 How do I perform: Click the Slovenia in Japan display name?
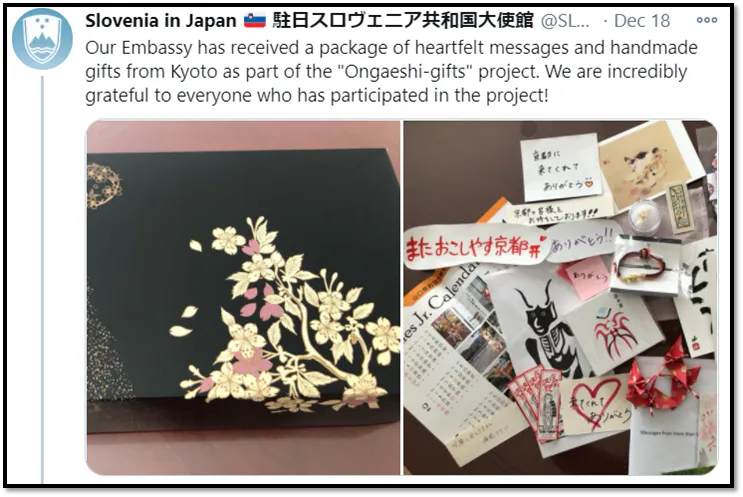[161, 20]
